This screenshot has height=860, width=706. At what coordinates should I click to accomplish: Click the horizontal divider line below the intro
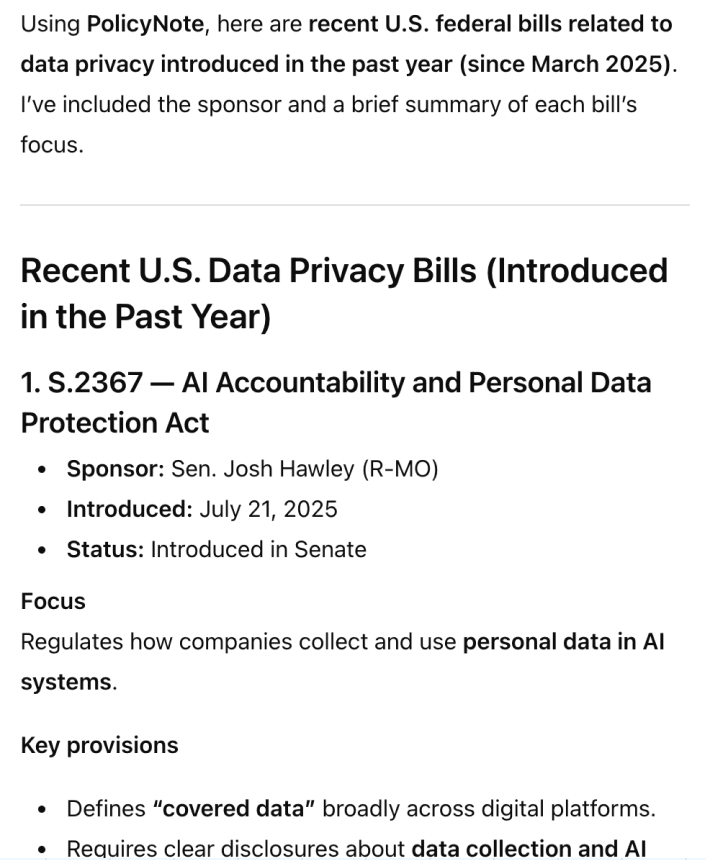(x=354, y=205)
